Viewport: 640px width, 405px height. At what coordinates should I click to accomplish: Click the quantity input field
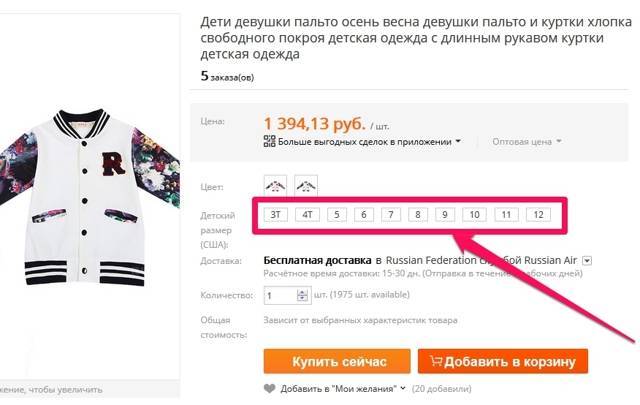click(281, 295)
